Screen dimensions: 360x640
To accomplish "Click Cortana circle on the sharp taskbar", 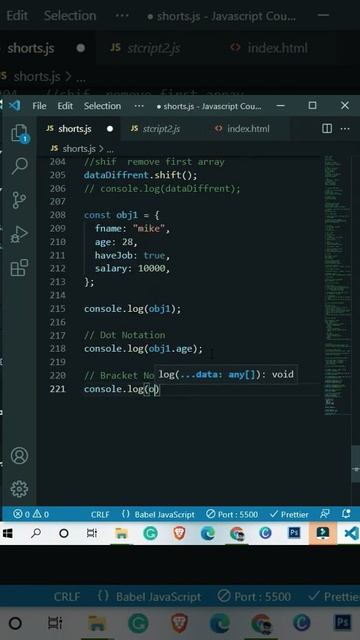I will [64, 533].
